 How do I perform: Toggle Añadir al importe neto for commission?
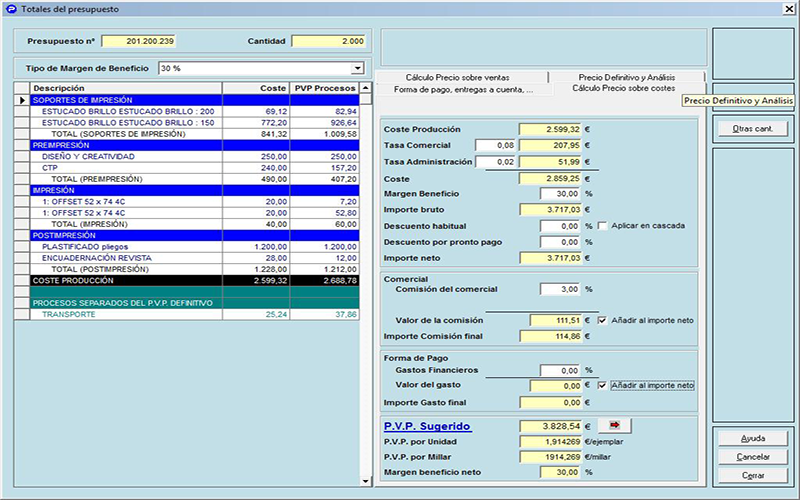click(x=603, y=320)
